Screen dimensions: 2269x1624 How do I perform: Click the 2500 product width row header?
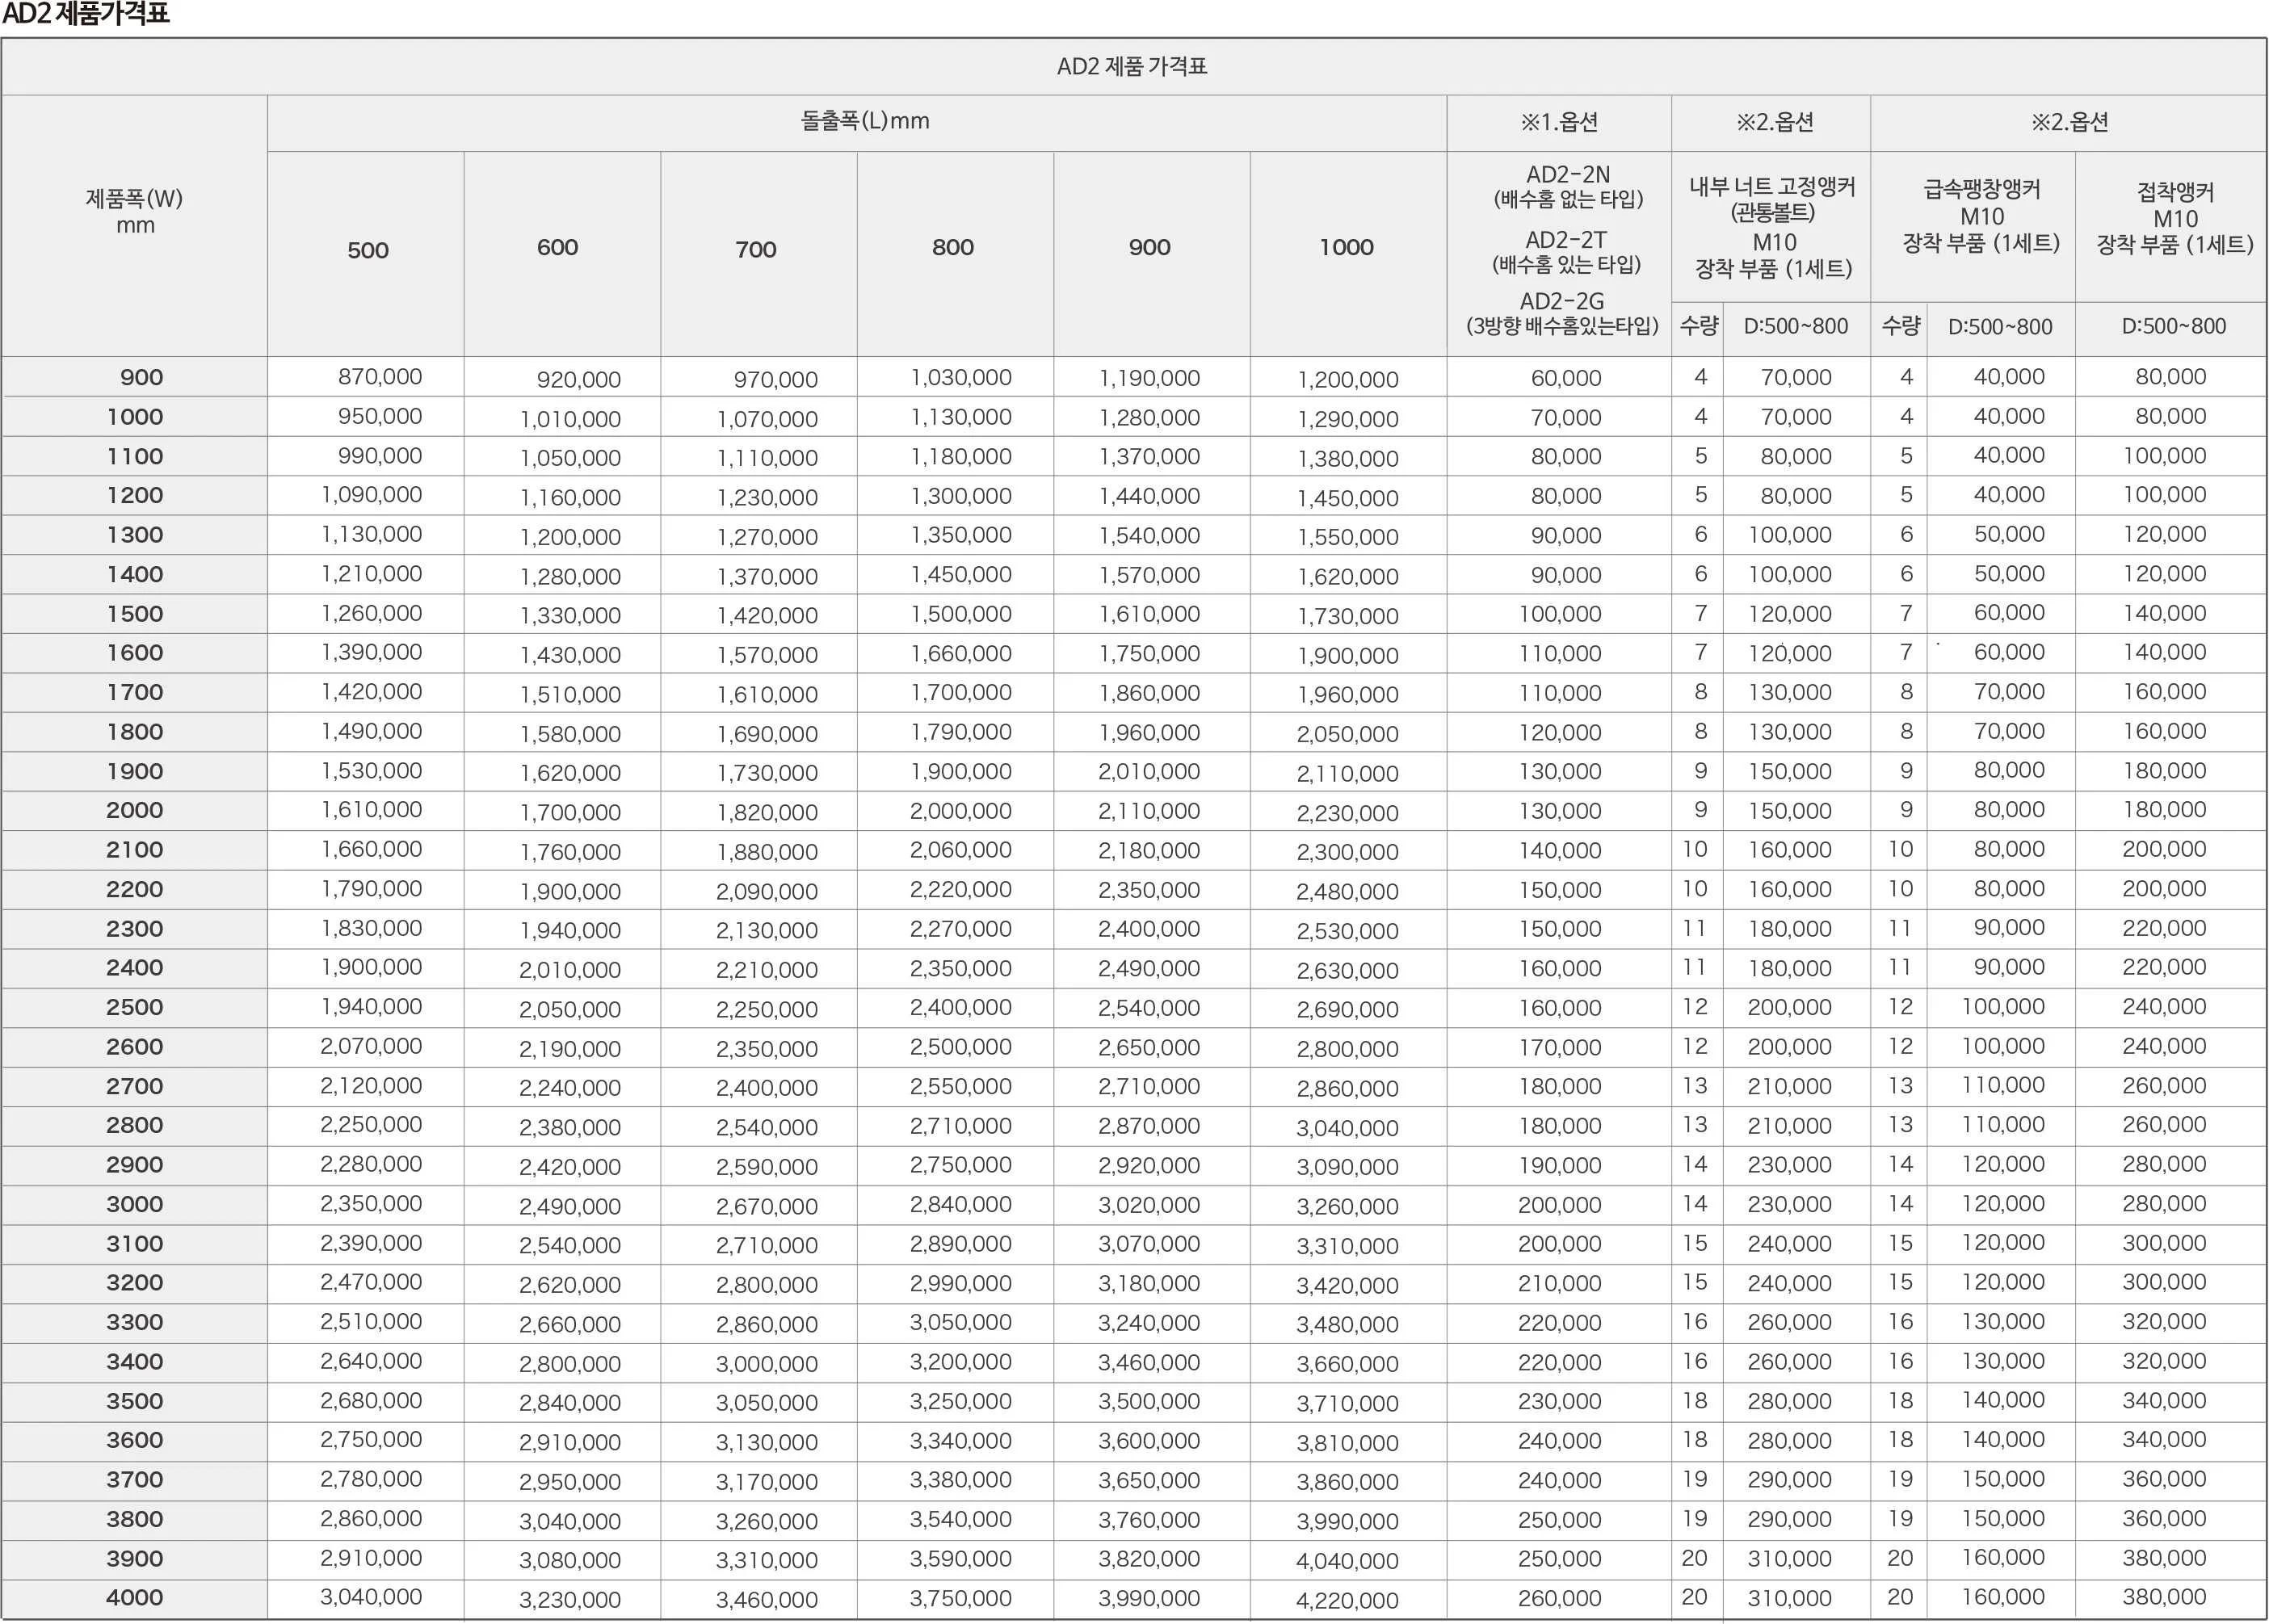point(135,1007)
